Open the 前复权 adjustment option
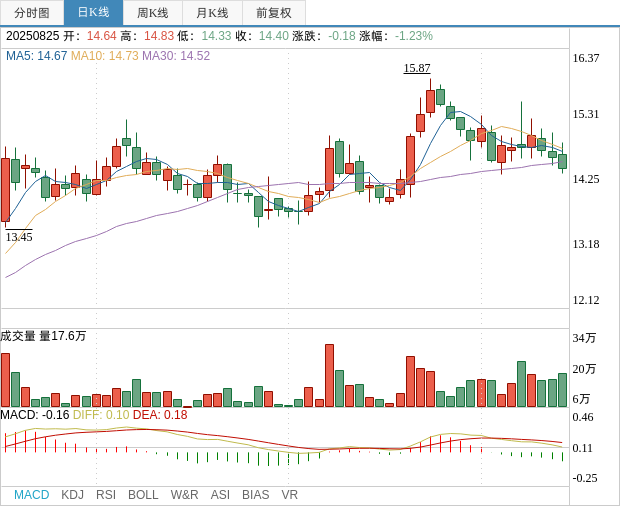This screenshot has height=506, width=620. 274,13
